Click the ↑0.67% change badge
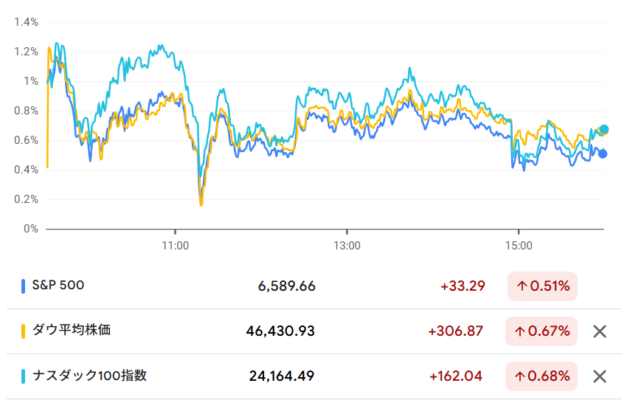Screen dimensions: 627x400 point(543,331)
